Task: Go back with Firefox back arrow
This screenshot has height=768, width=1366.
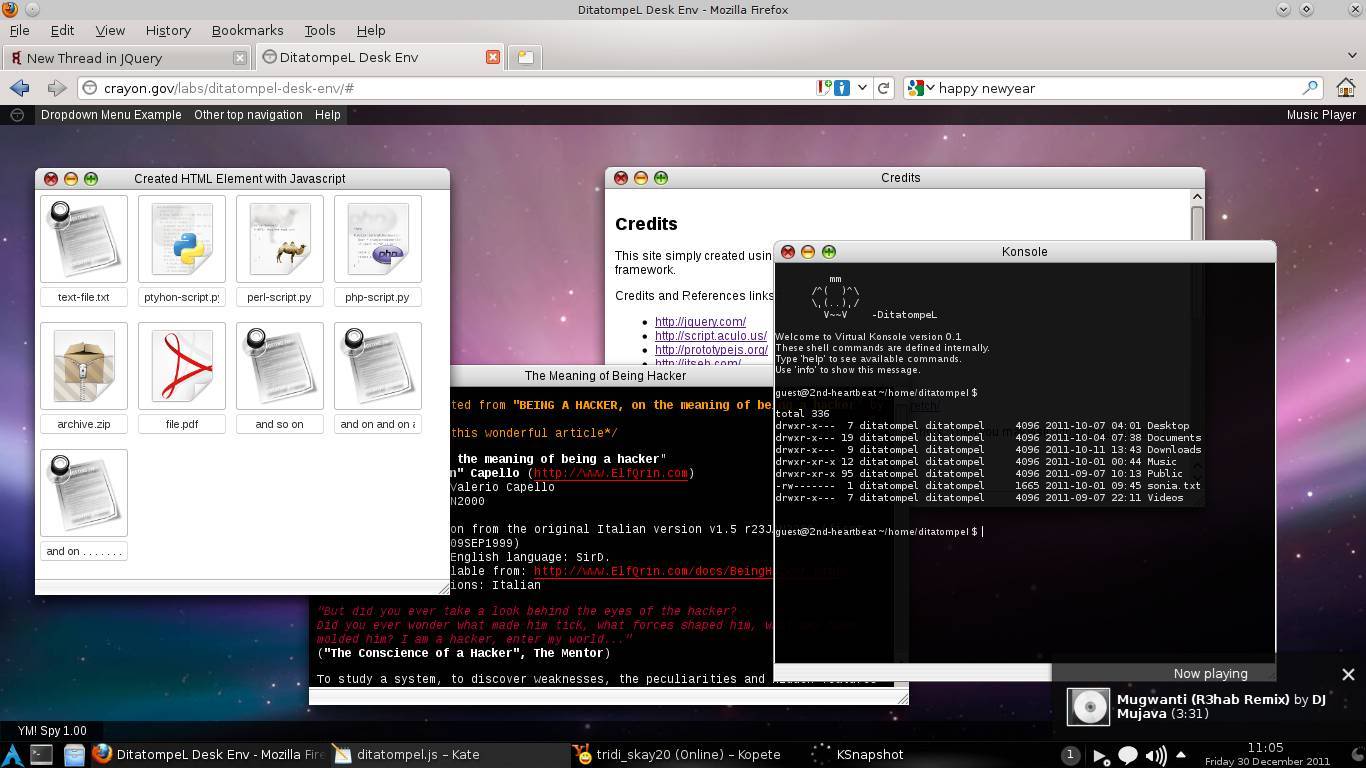Action: (x=19, y=88)
